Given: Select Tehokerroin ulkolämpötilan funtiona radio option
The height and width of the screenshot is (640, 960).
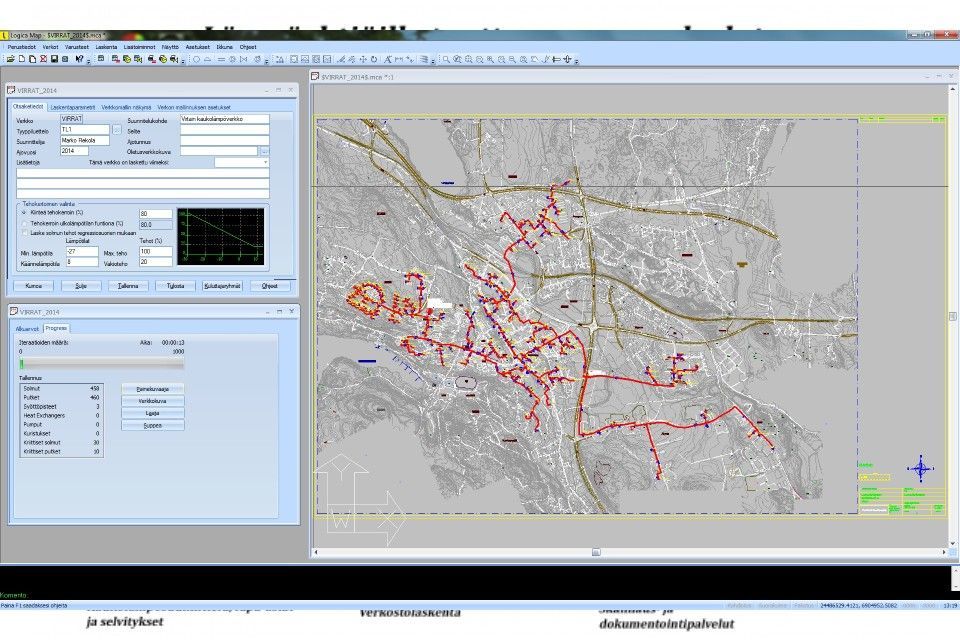Looking at the screenshot, I should pos(23,223).
